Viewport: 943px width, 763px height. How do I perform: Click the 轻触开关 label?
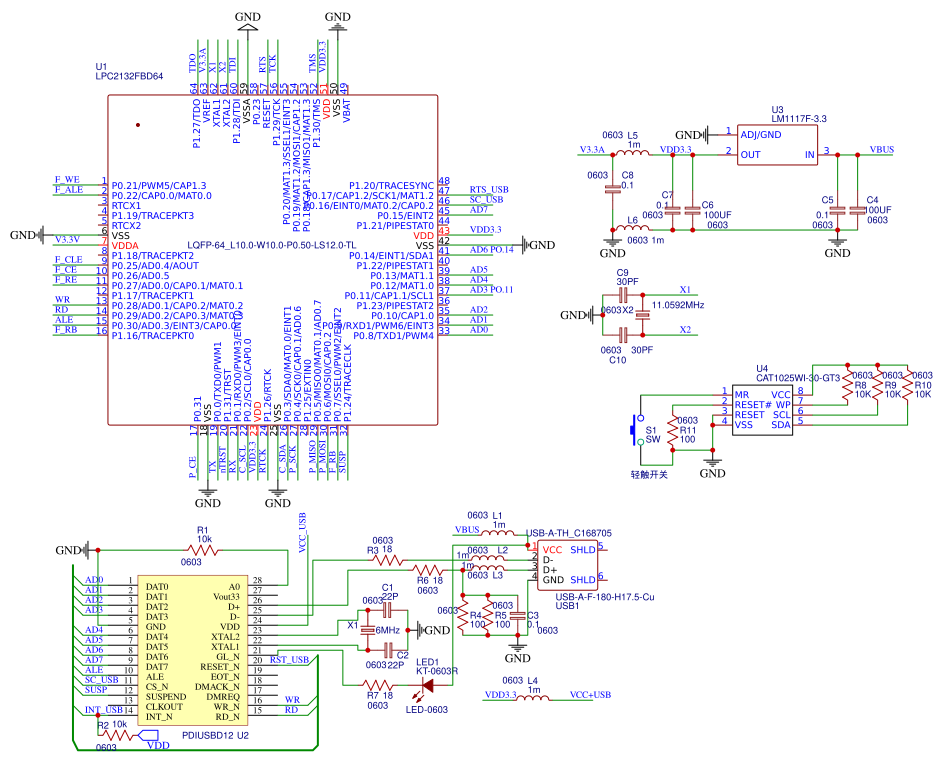pyautogui.click(x=649, y=474)
